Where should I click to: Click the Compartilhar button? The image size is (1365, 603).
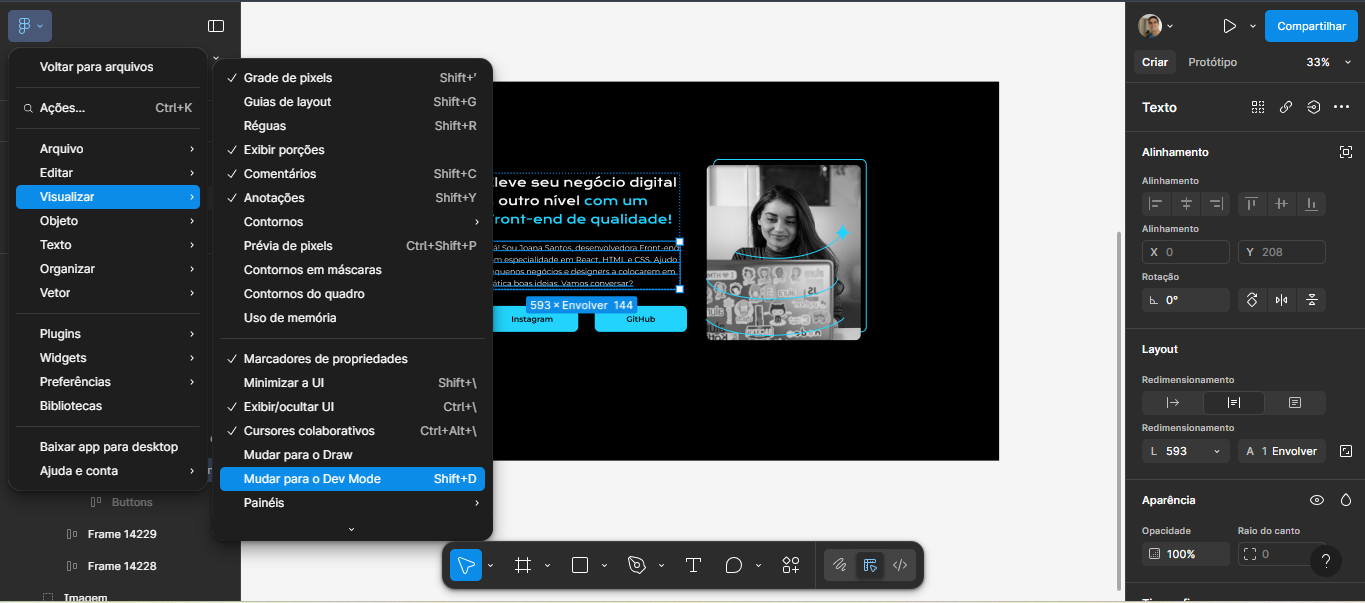click(1311, 26)
